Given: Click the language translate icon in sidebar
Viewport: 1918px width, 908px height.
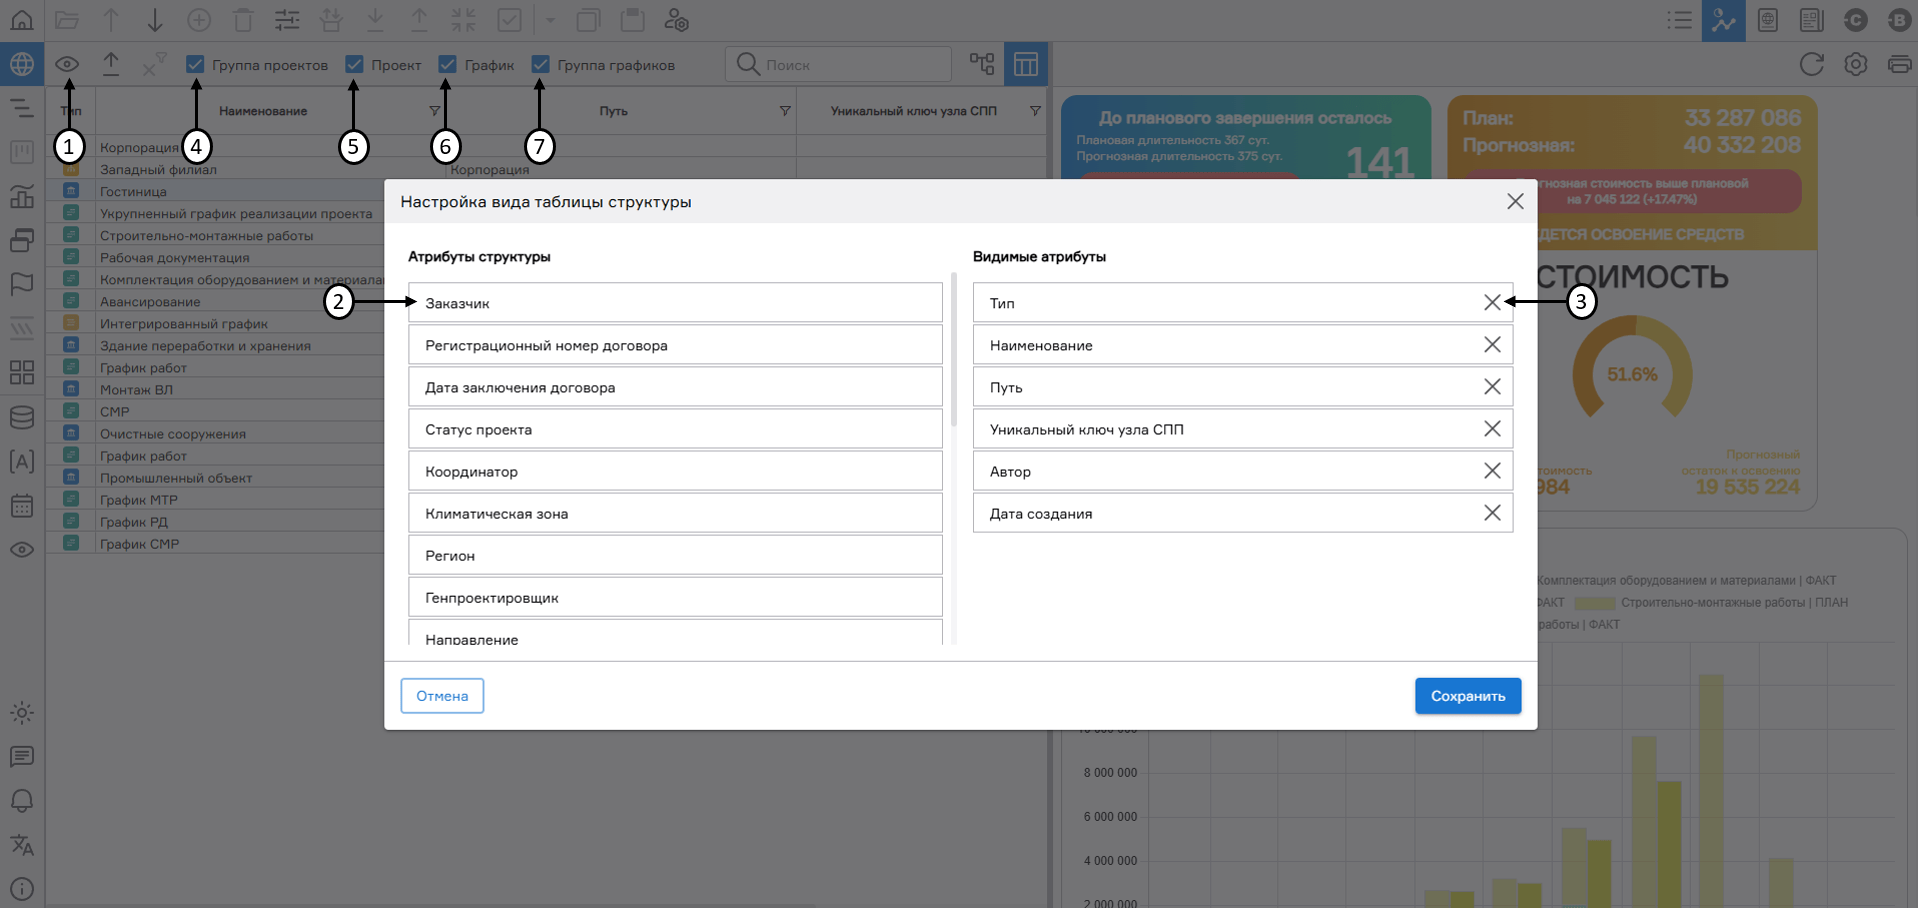Looking at the screenshot, I should click(x=22, y=845).
